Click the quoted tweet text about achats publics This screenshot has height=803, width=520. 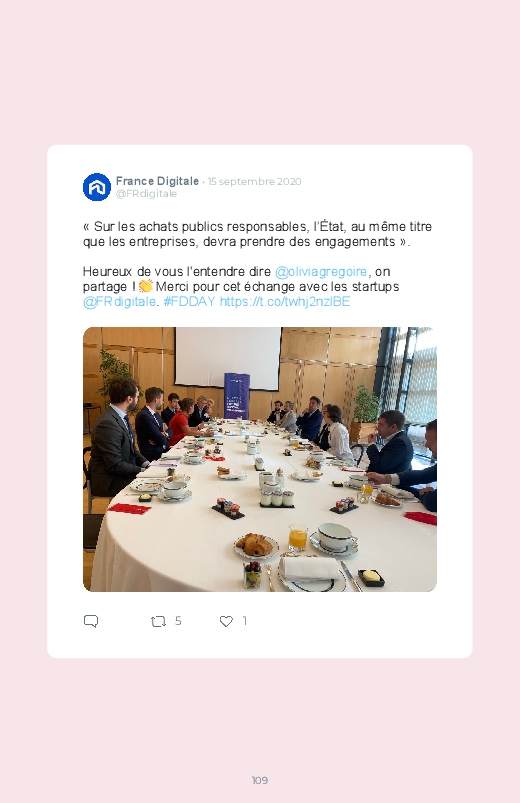click(x=257, y=234)
